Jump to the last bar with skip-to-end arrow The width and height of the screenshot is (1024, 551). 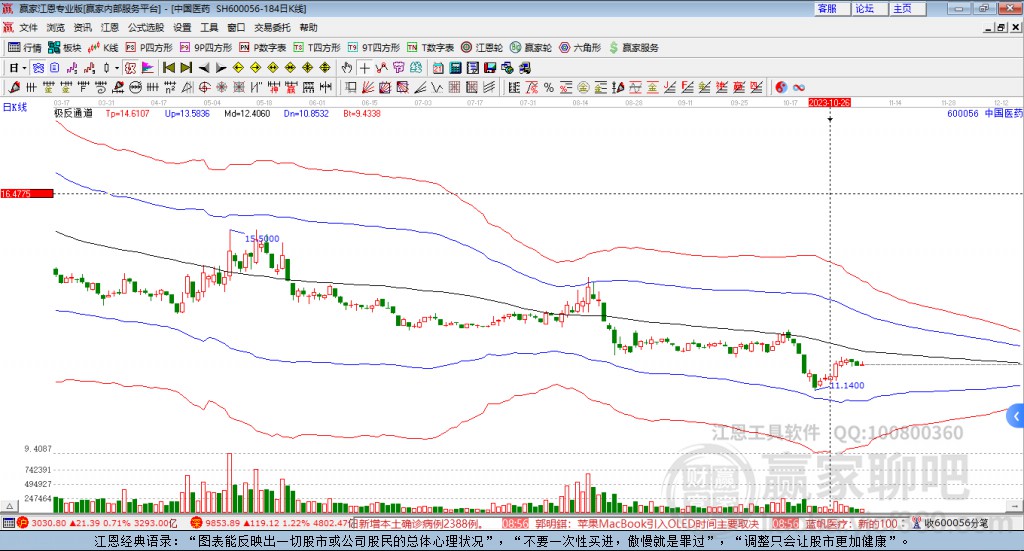(x=186, y=68)
